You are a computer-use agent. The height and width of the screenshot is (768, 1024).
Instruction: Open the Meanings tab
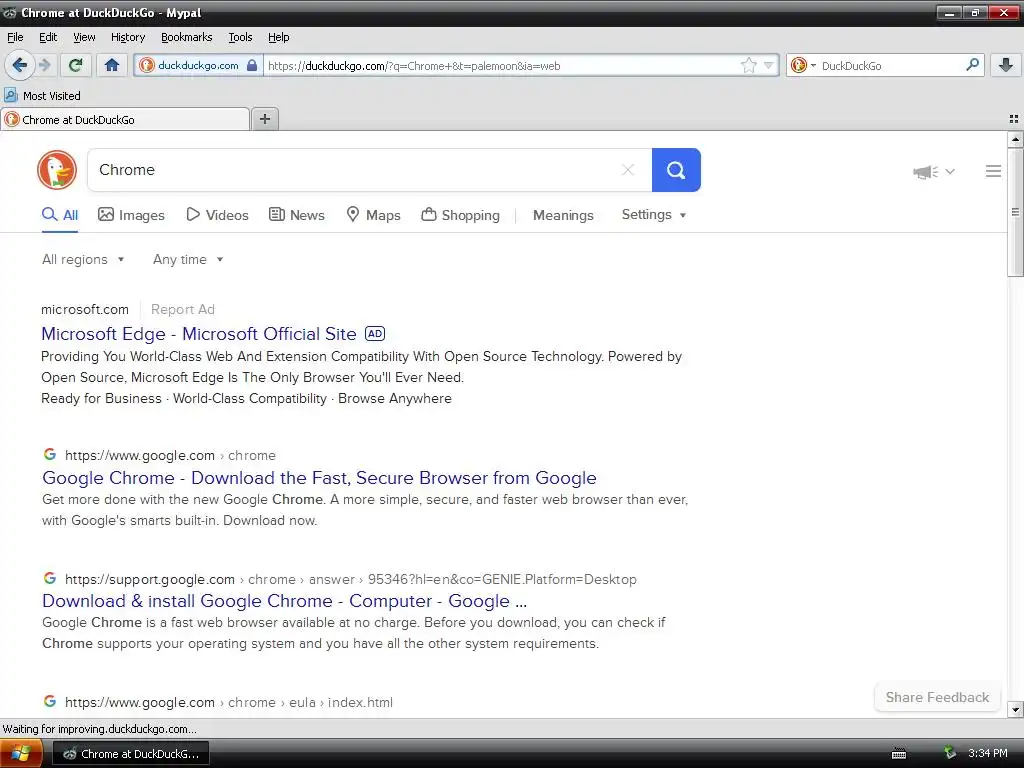tap(563, 215)
